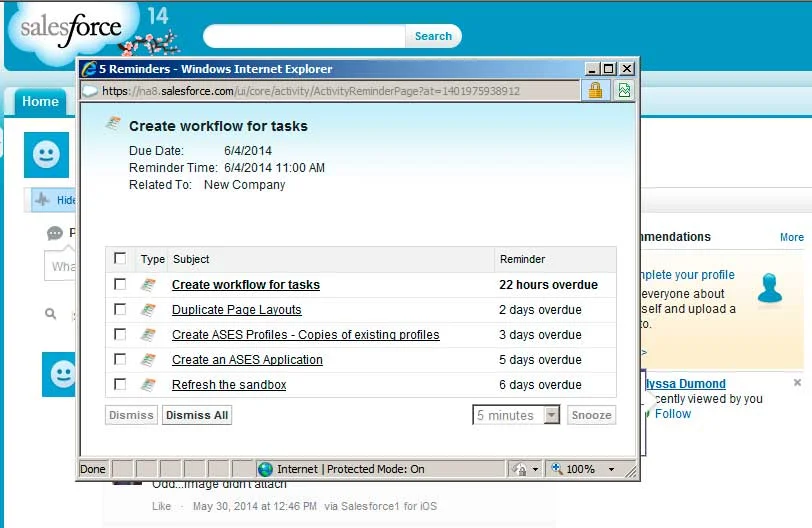812x528 pixels.
Task: Click the chatter pulse icon beside Hide
Action: (42, 199)
